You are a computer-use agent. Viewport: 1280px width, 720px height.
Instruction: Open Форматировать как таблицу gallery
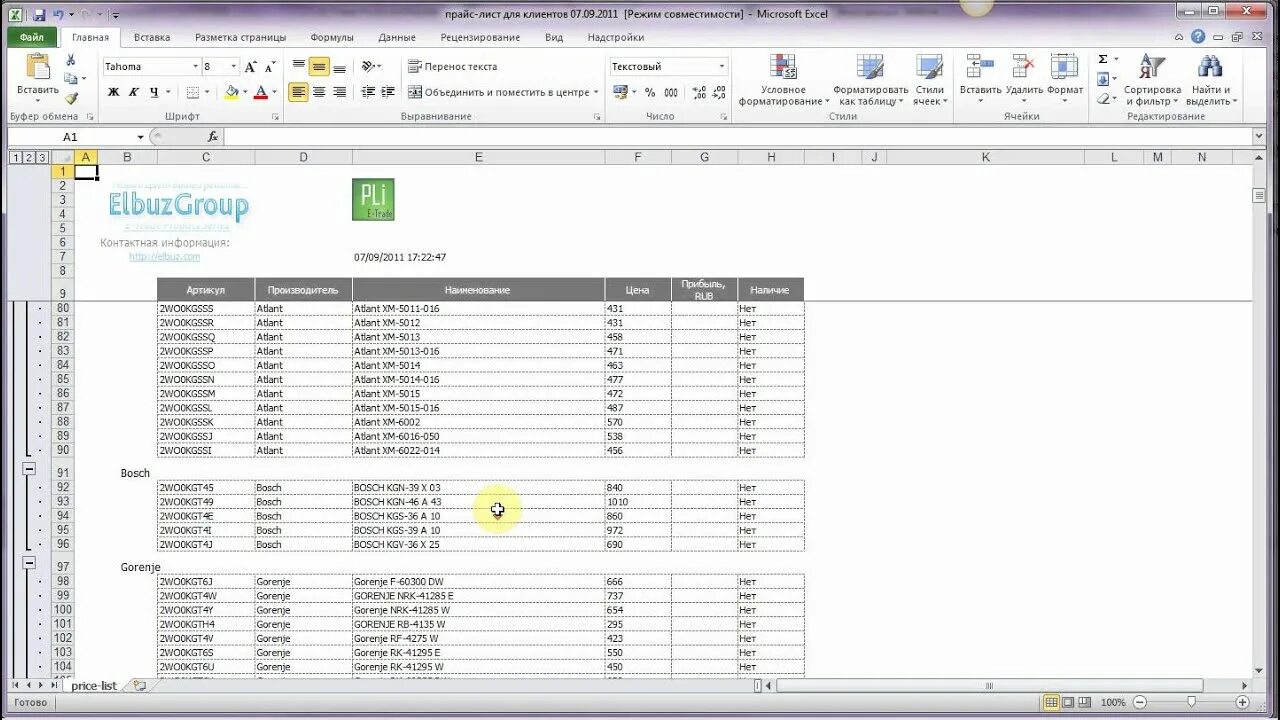coord(871,80)
